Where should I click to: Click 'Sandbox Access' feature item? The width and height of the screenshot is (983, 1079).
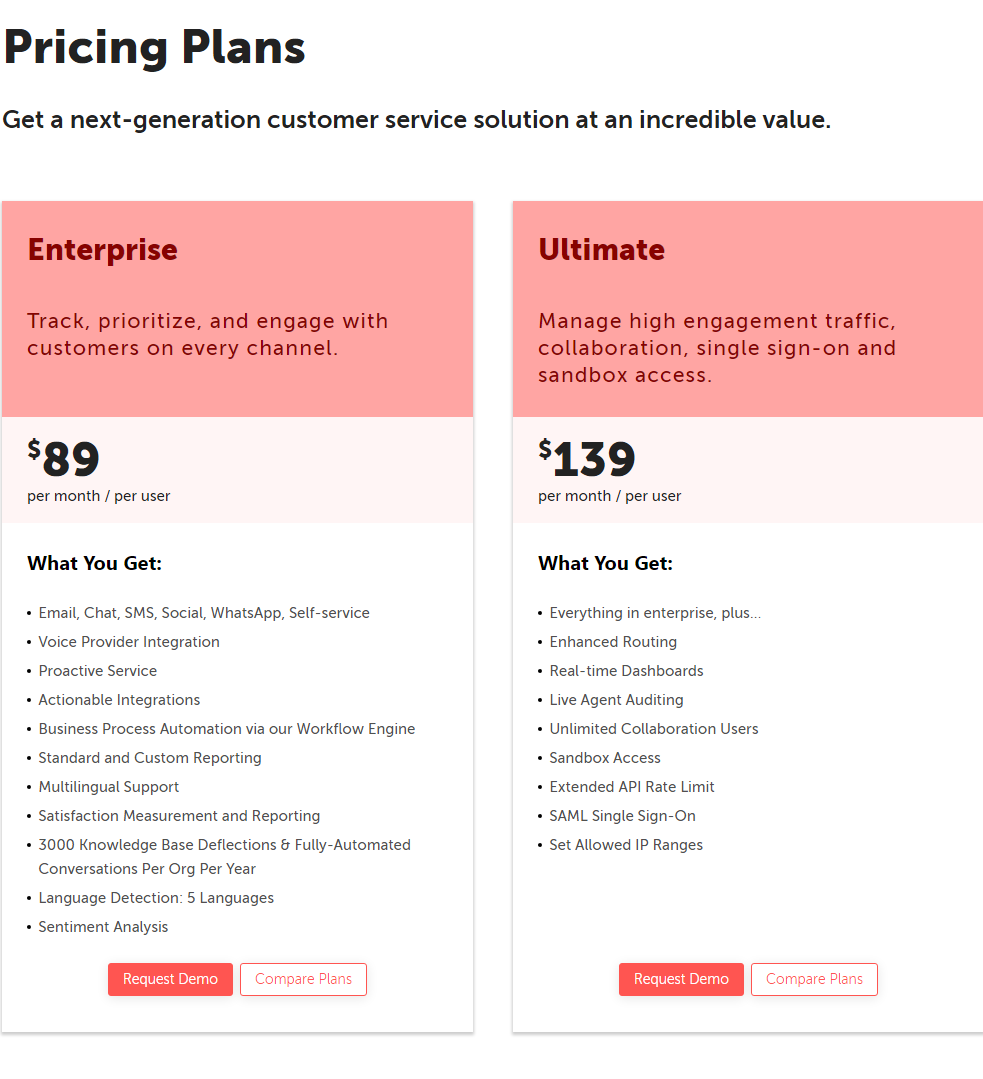[604, 758]
